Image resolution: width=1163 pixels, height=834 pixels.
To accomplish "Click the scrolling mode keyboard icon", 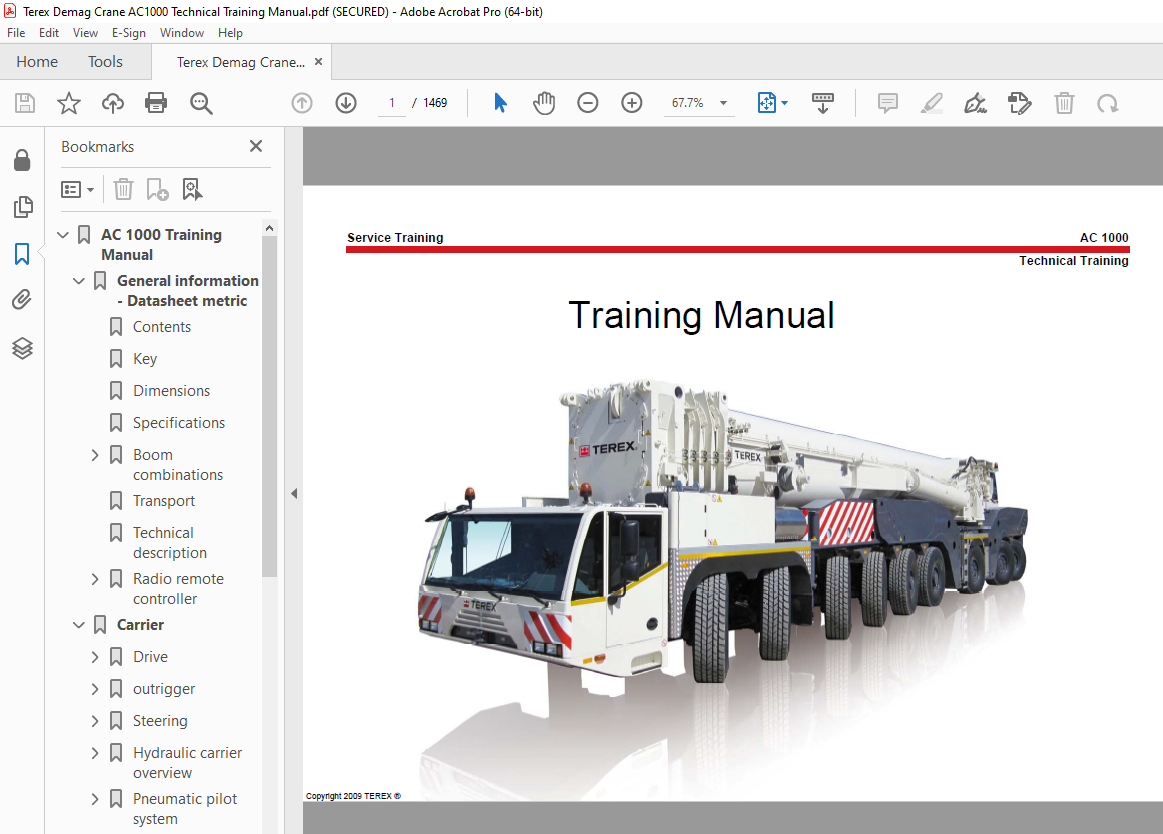I will coord(823,103).
